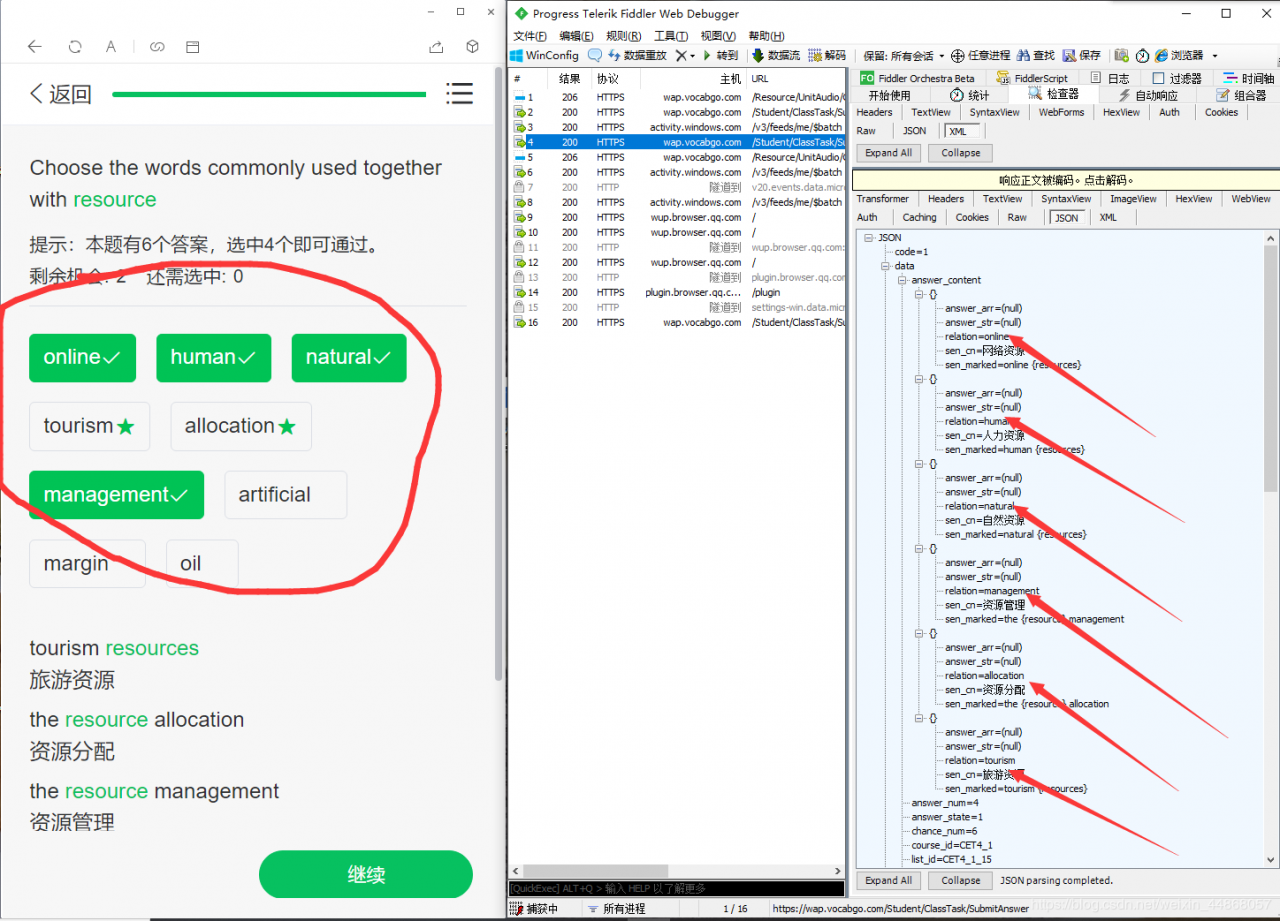Collapse the root JSON tree node
Image resolution: width=1280 pixels, height=921 pixels.
(869, 238)
